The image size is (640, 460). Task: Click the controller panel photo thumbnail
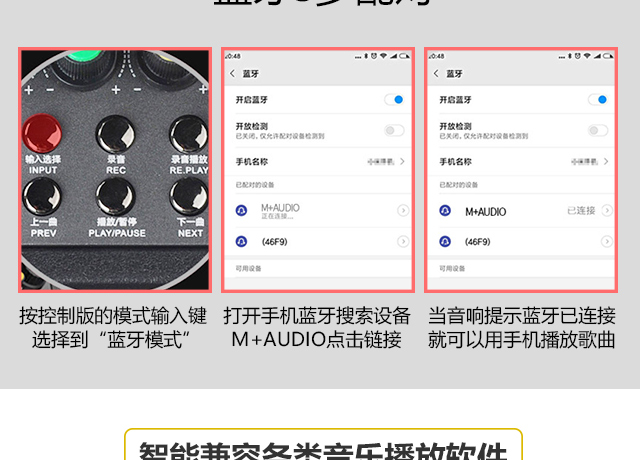pyautogui.click(x=115, y=170)
